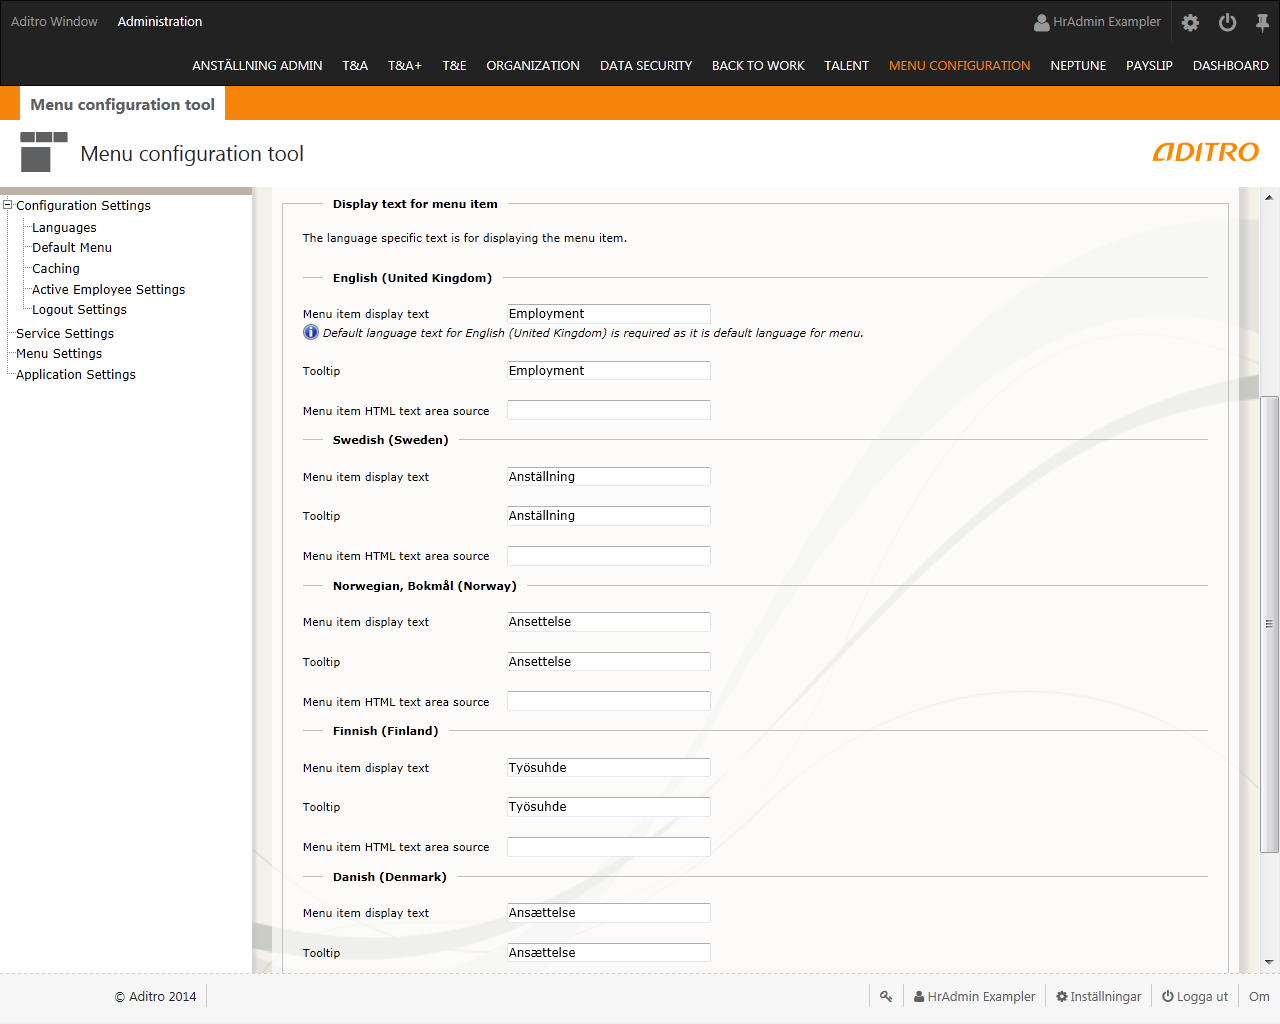This screenshot has height=1024, width=1280.
Task: Open the DASHBOARD menu
Action: [x=1230, y=66]
